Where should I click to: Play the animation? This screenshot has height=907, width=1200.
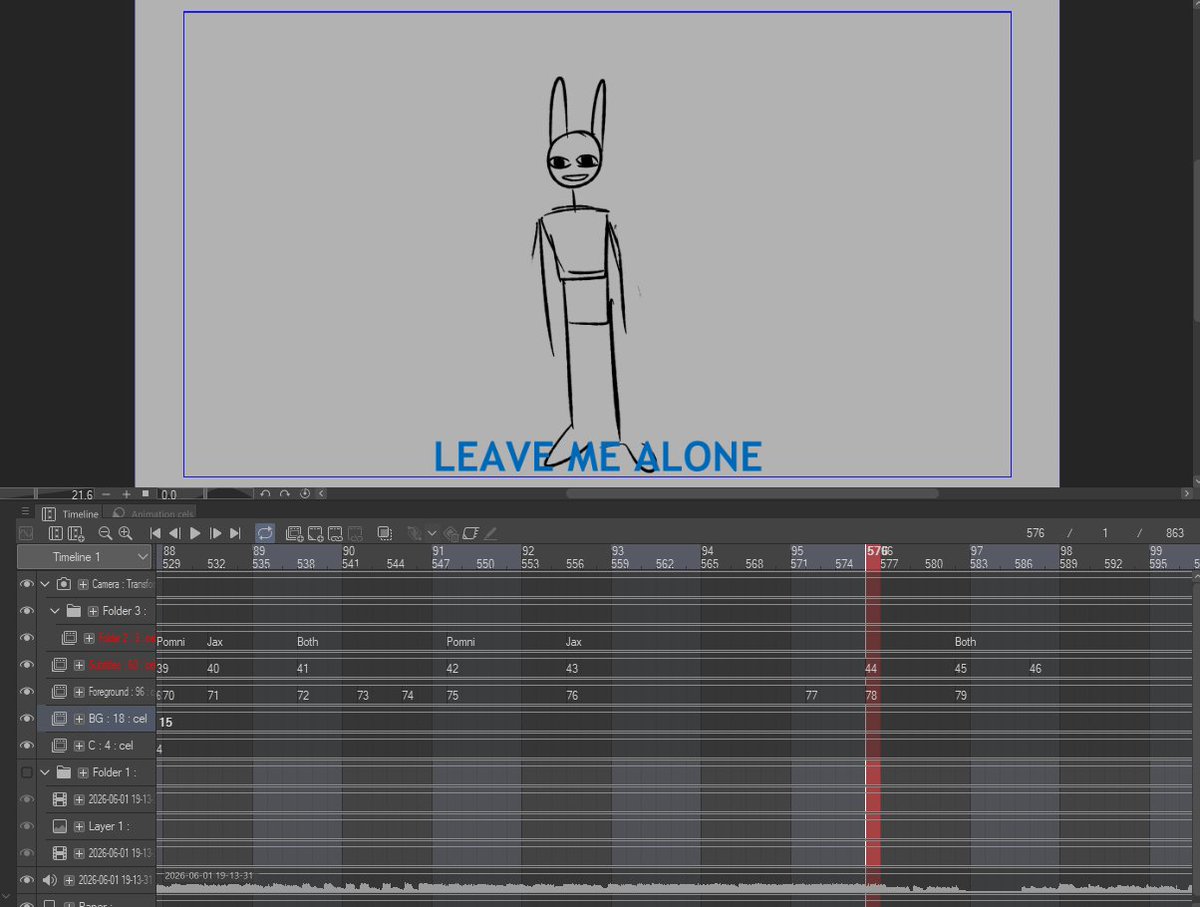pos(195,534)
